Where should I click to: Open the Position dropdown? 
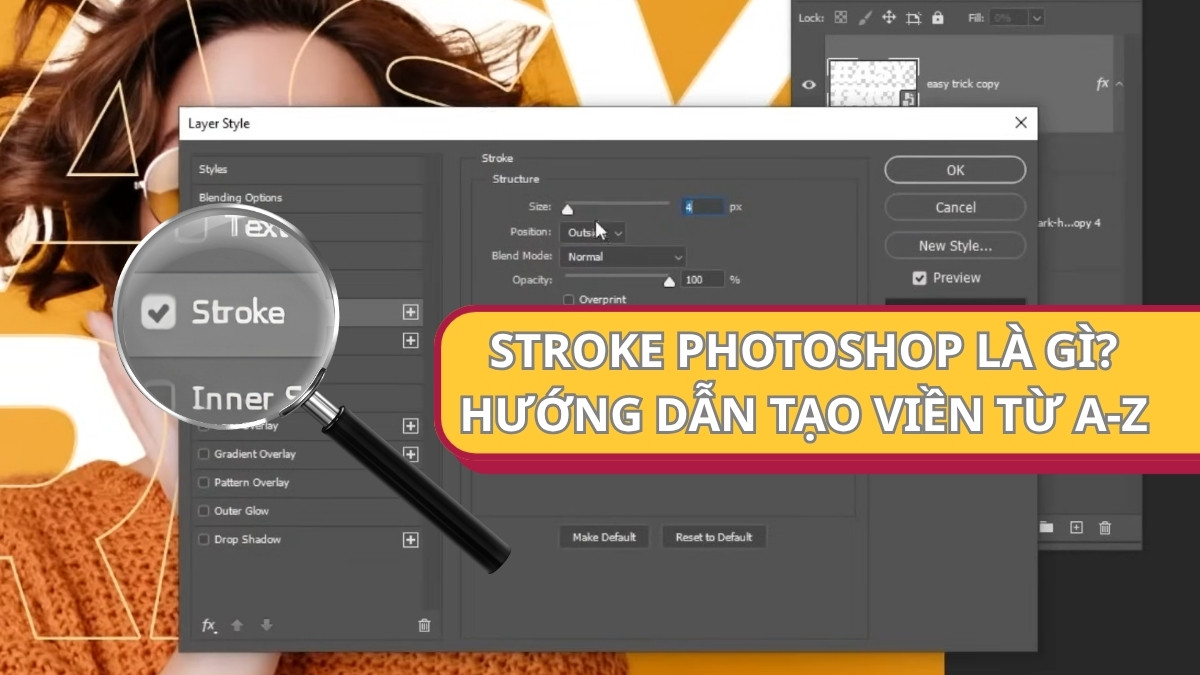click(592, 232)
